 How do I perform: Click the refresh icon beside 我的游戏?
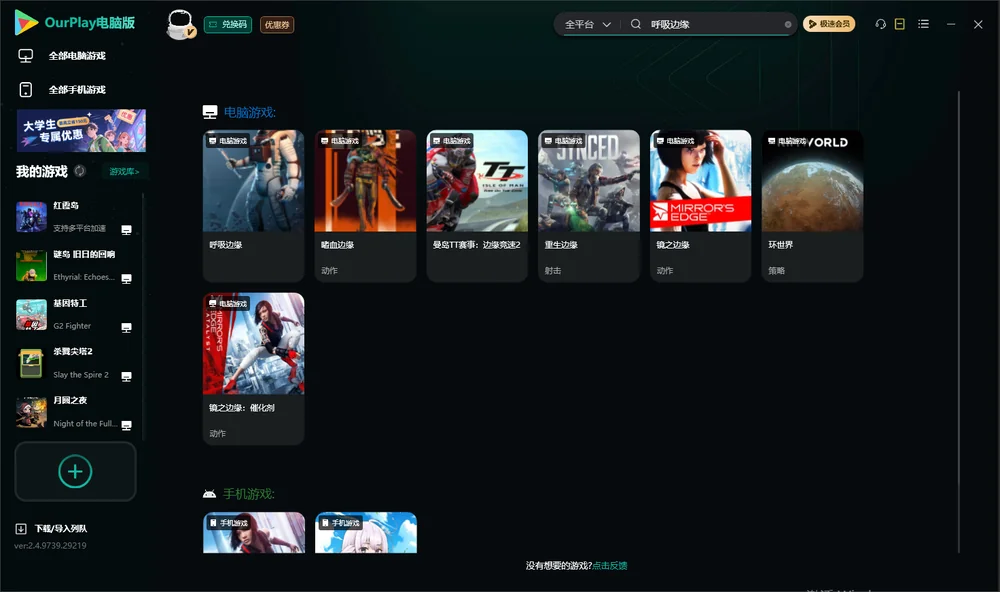[80, 171]
